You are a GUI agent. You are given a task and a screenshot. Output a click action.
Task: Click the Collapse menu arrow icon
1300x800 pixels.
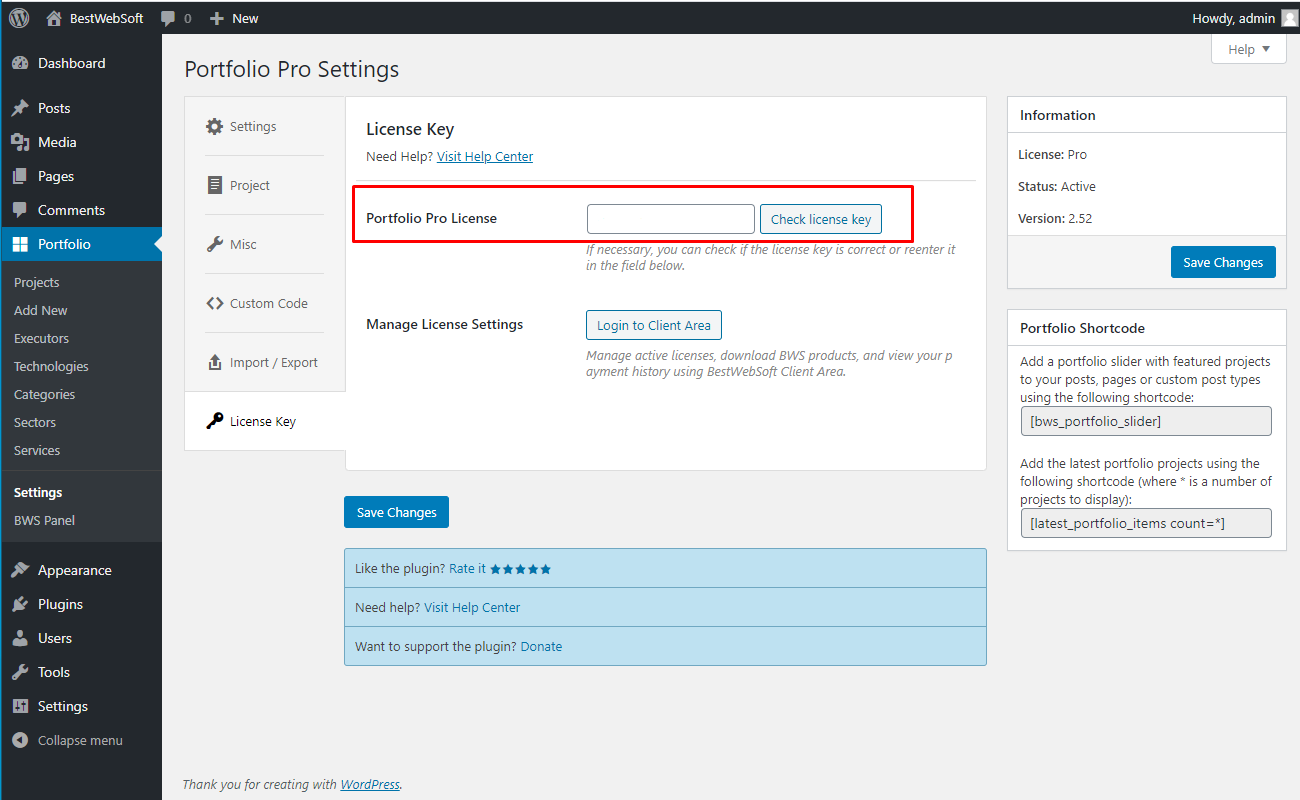coord(20,740)
